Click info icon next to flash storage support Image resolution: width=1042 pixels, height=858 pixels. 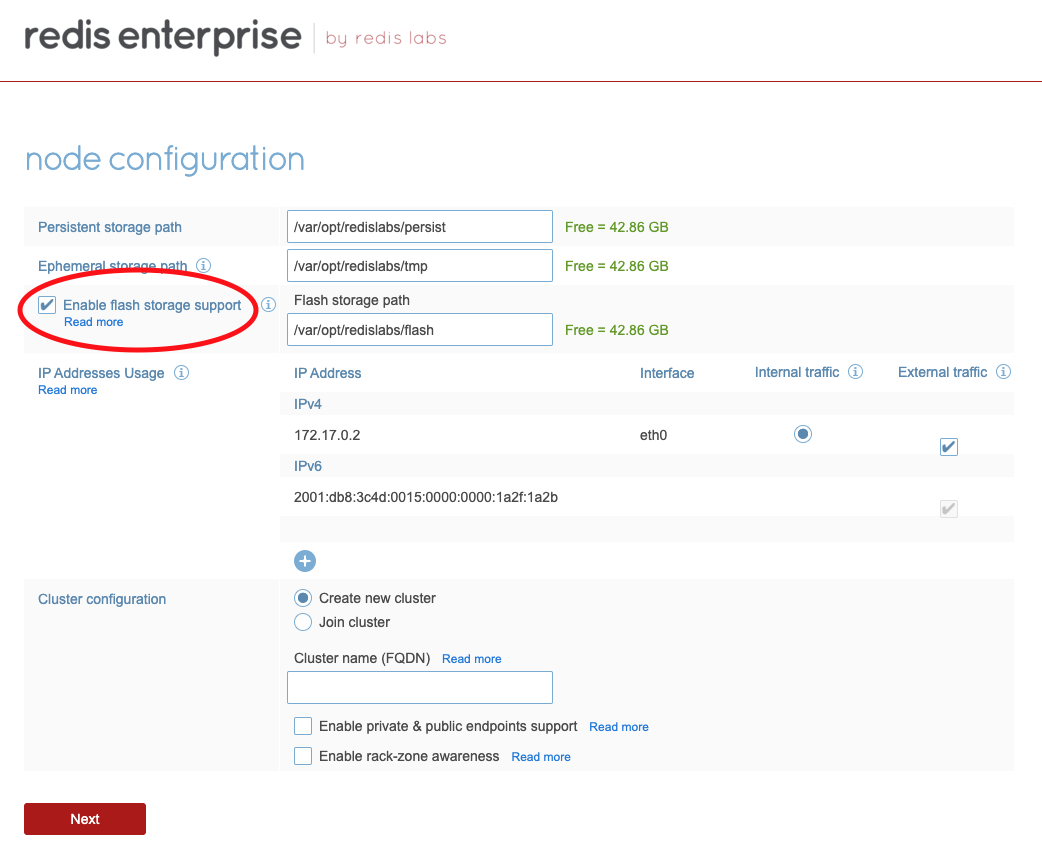pos(268,305)
